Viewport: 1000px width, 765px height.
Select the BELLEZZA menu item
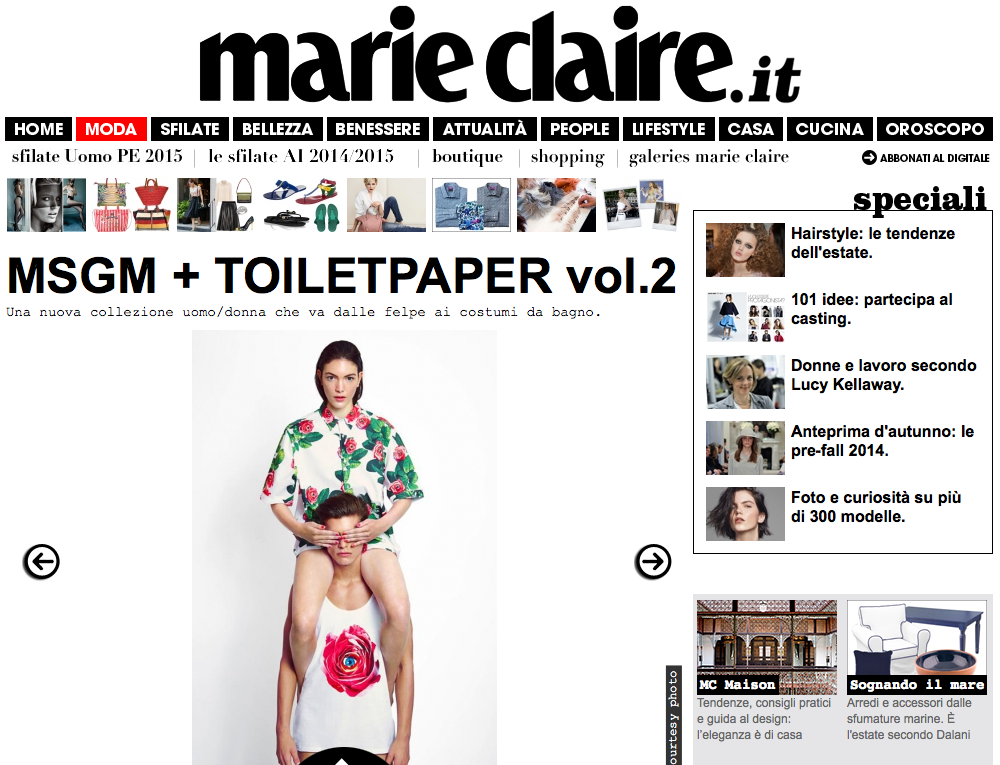pos(277,129)
